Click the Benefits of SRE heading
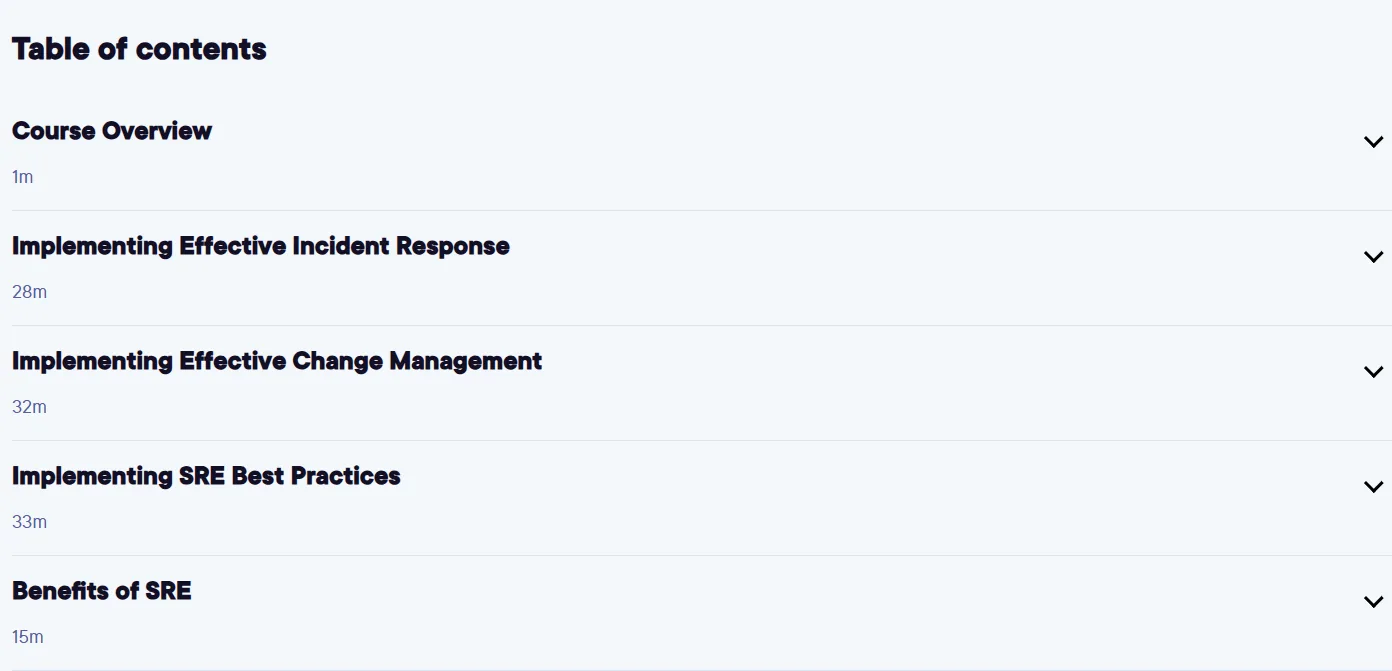This screenshot has height=671, width=1392. pyautogui.click(x=102, y=591)
